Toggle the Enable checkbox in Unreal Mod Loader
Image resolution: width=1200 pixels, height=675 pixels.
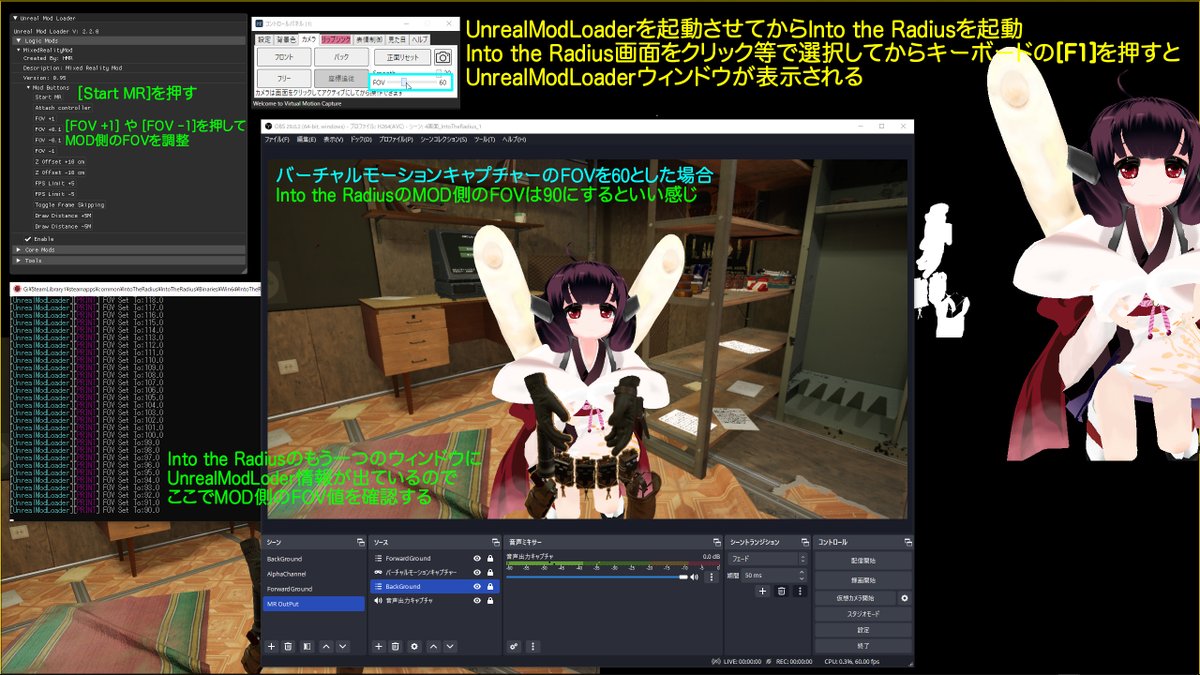28,239
